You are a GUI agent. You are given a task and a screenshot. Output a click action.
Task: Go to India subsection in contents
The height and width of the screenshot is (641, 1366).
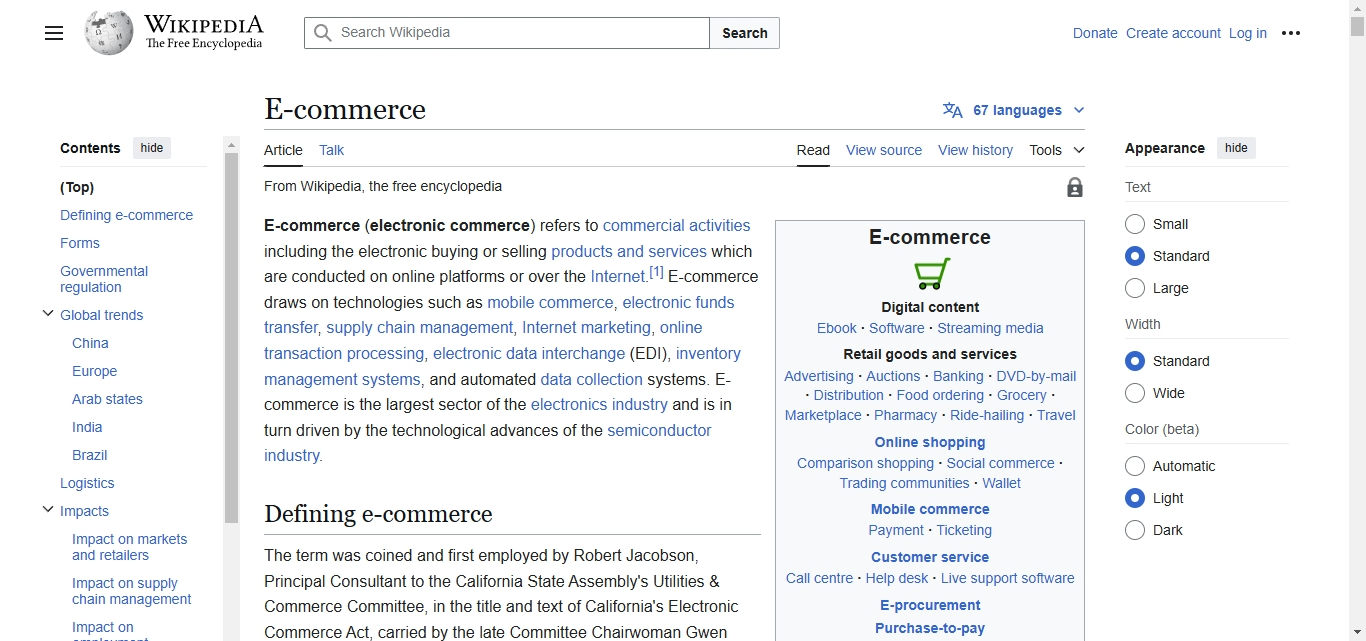(87, 427)
